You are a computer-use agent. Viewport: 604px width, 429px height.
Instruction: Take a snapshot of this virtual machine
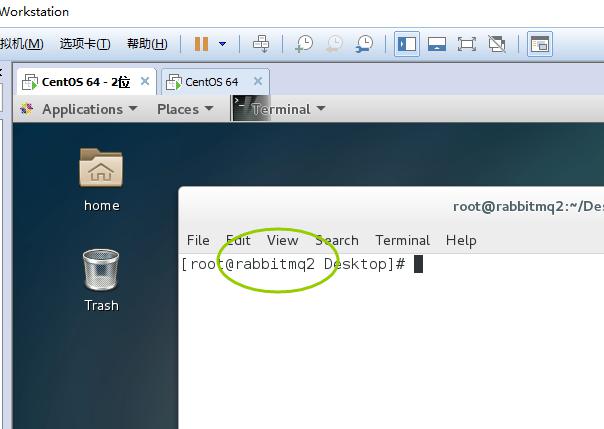(304, 44)
